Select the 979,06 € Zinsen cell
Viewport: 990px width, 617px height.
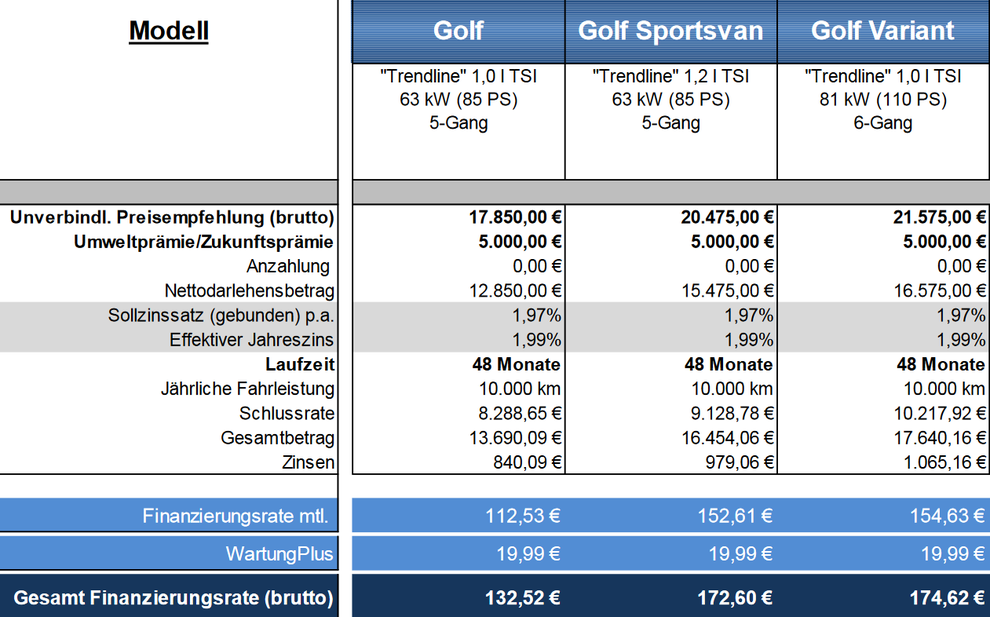coord(739,462)
